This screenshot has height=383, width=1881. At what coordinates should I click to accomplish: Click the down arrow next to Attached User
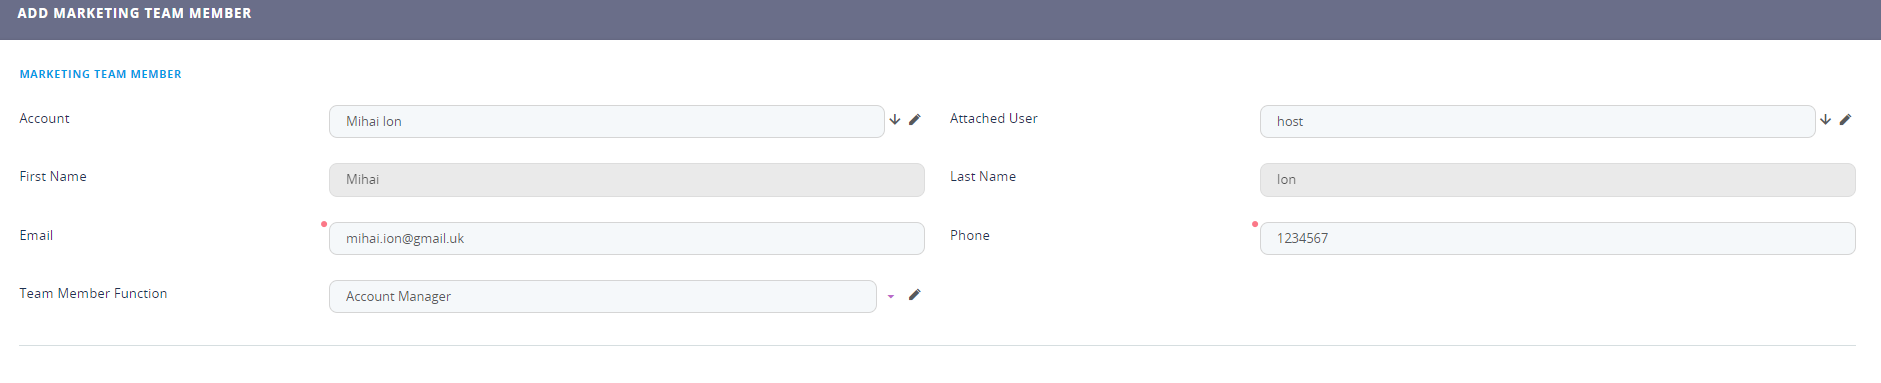(1826, 120)
